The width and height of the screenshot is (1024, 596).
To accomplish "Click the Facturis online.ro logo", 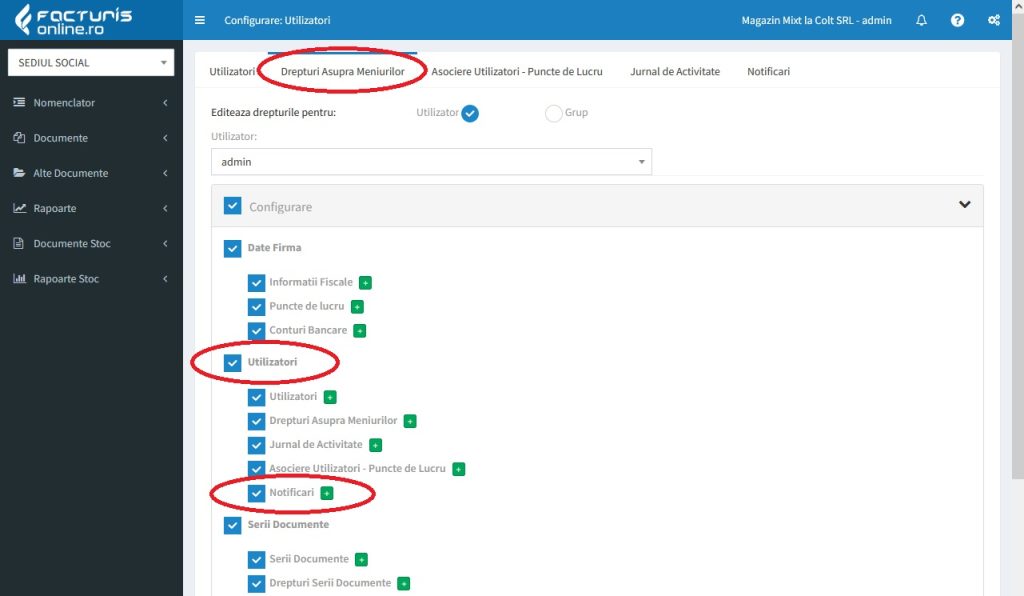I will [73, 20].
